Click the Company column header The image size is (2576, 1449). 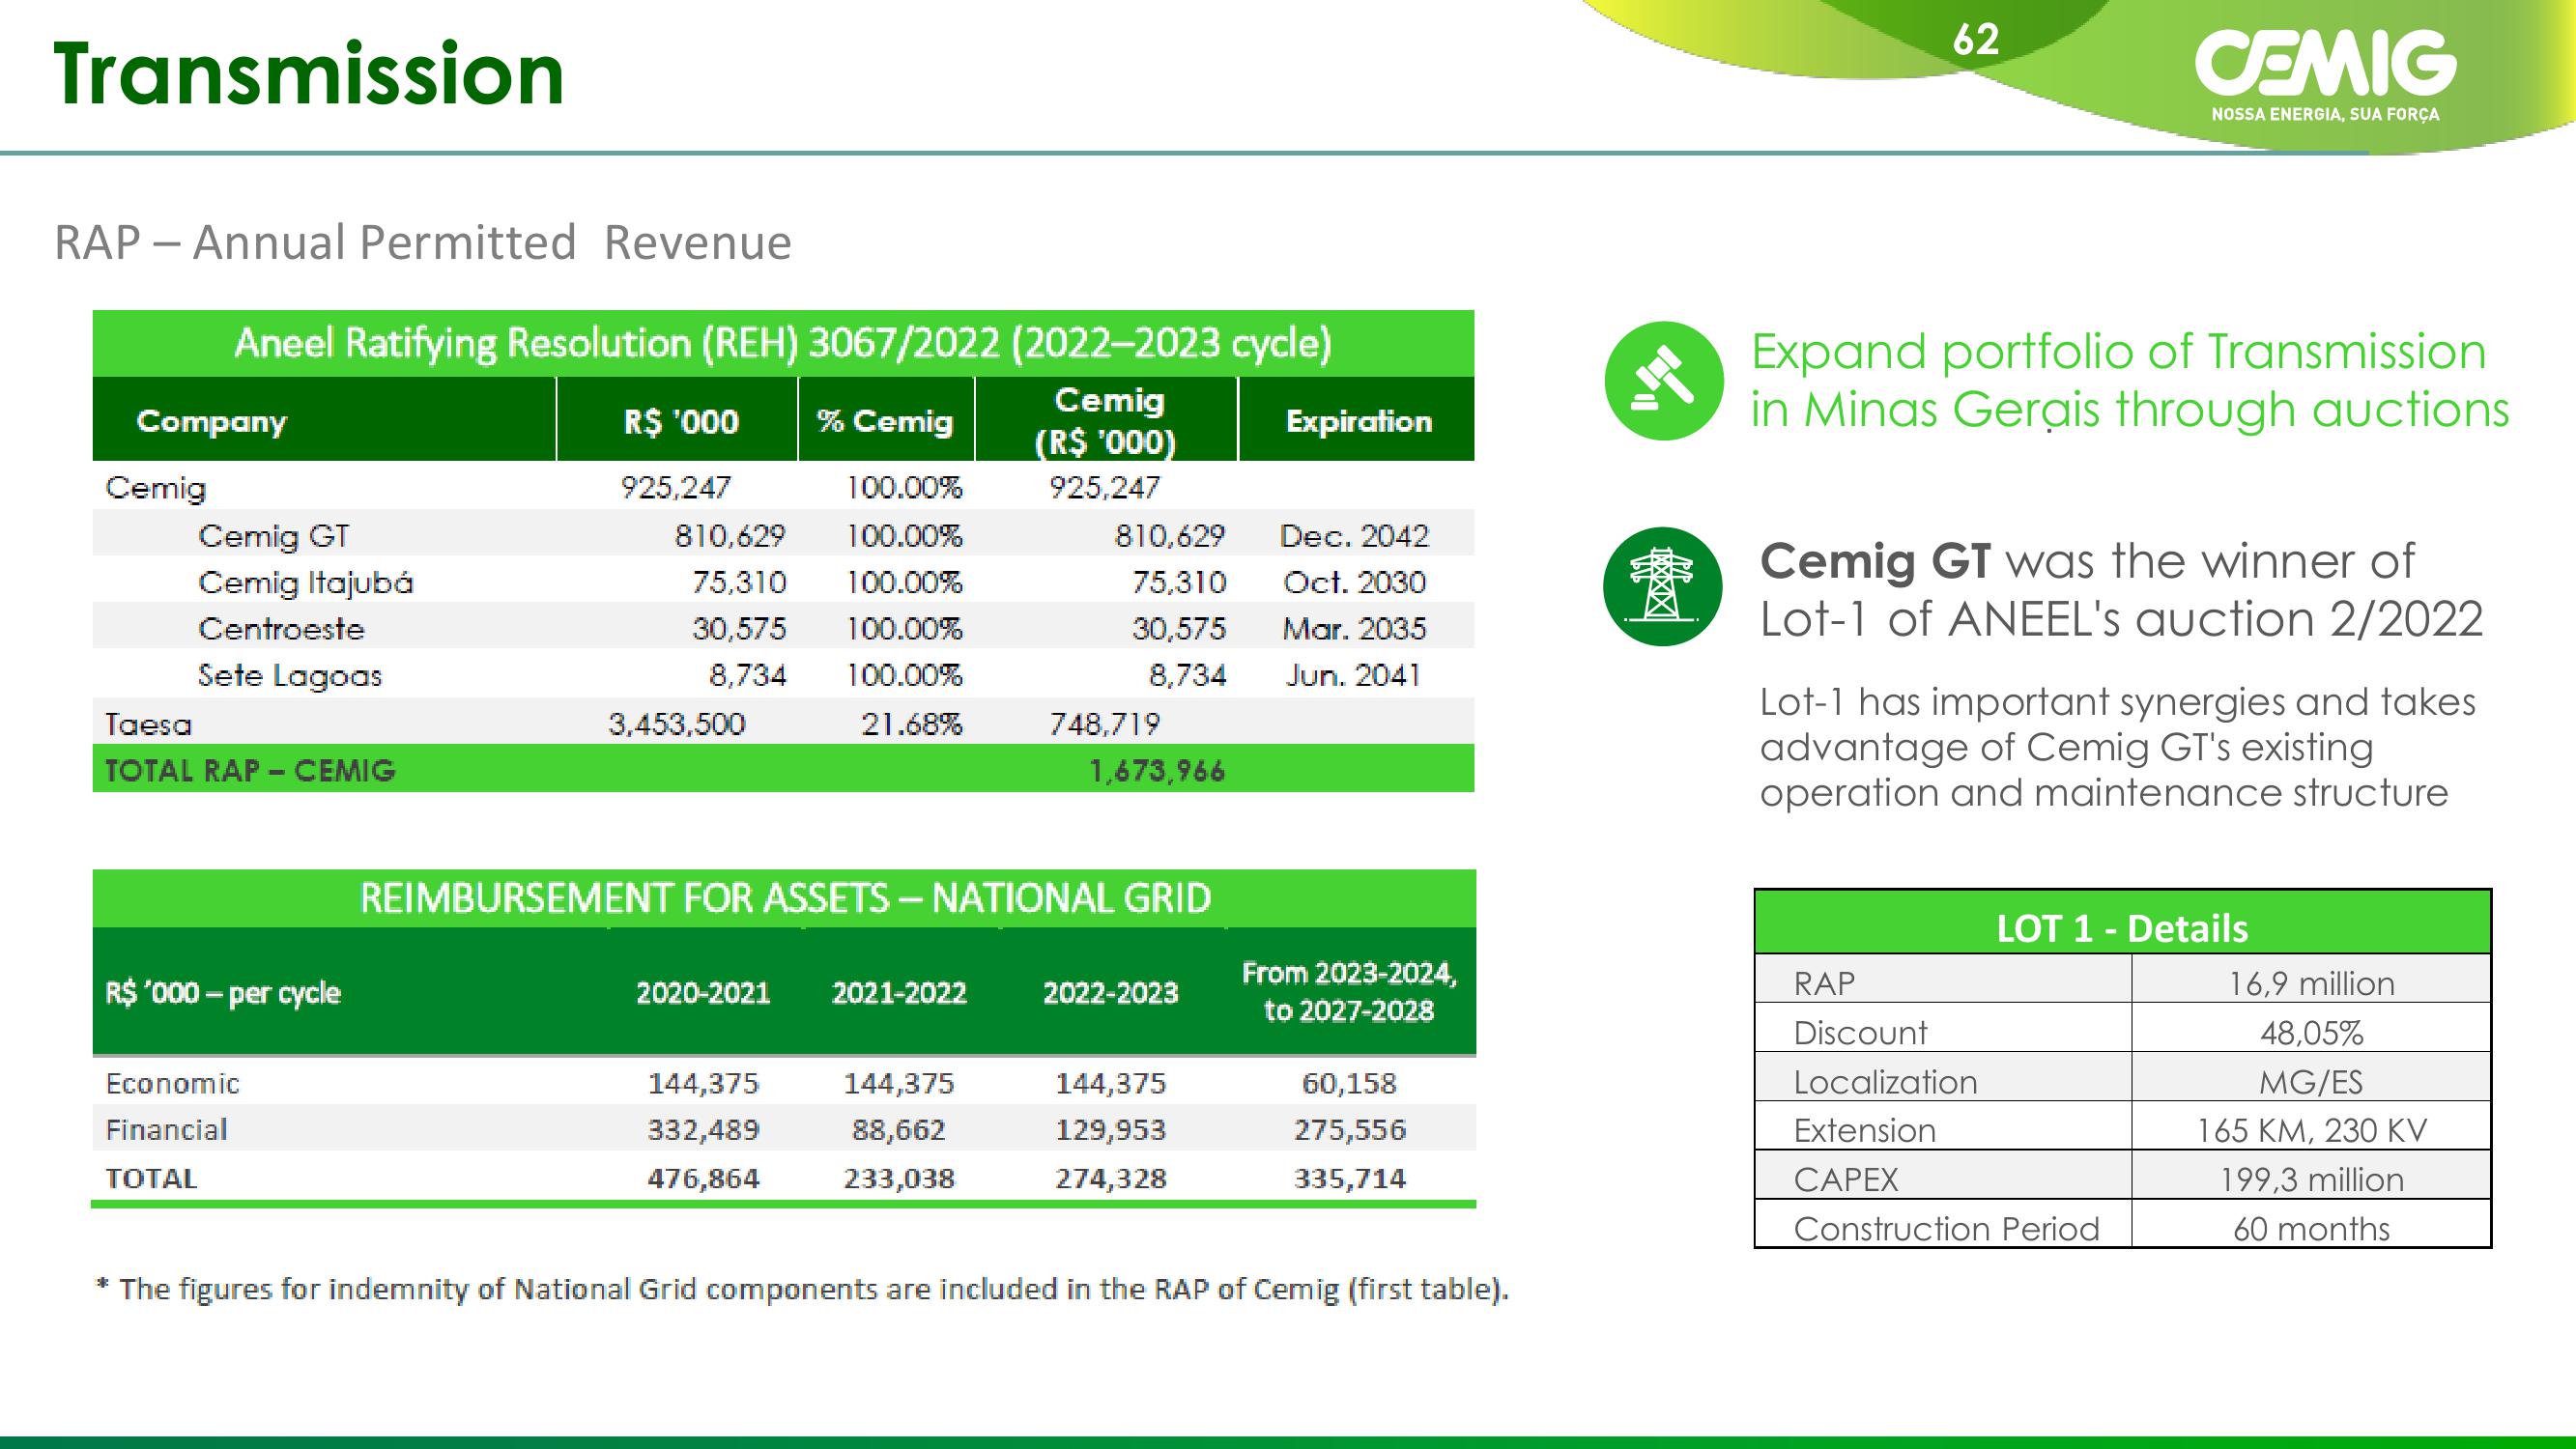point(211,422)
